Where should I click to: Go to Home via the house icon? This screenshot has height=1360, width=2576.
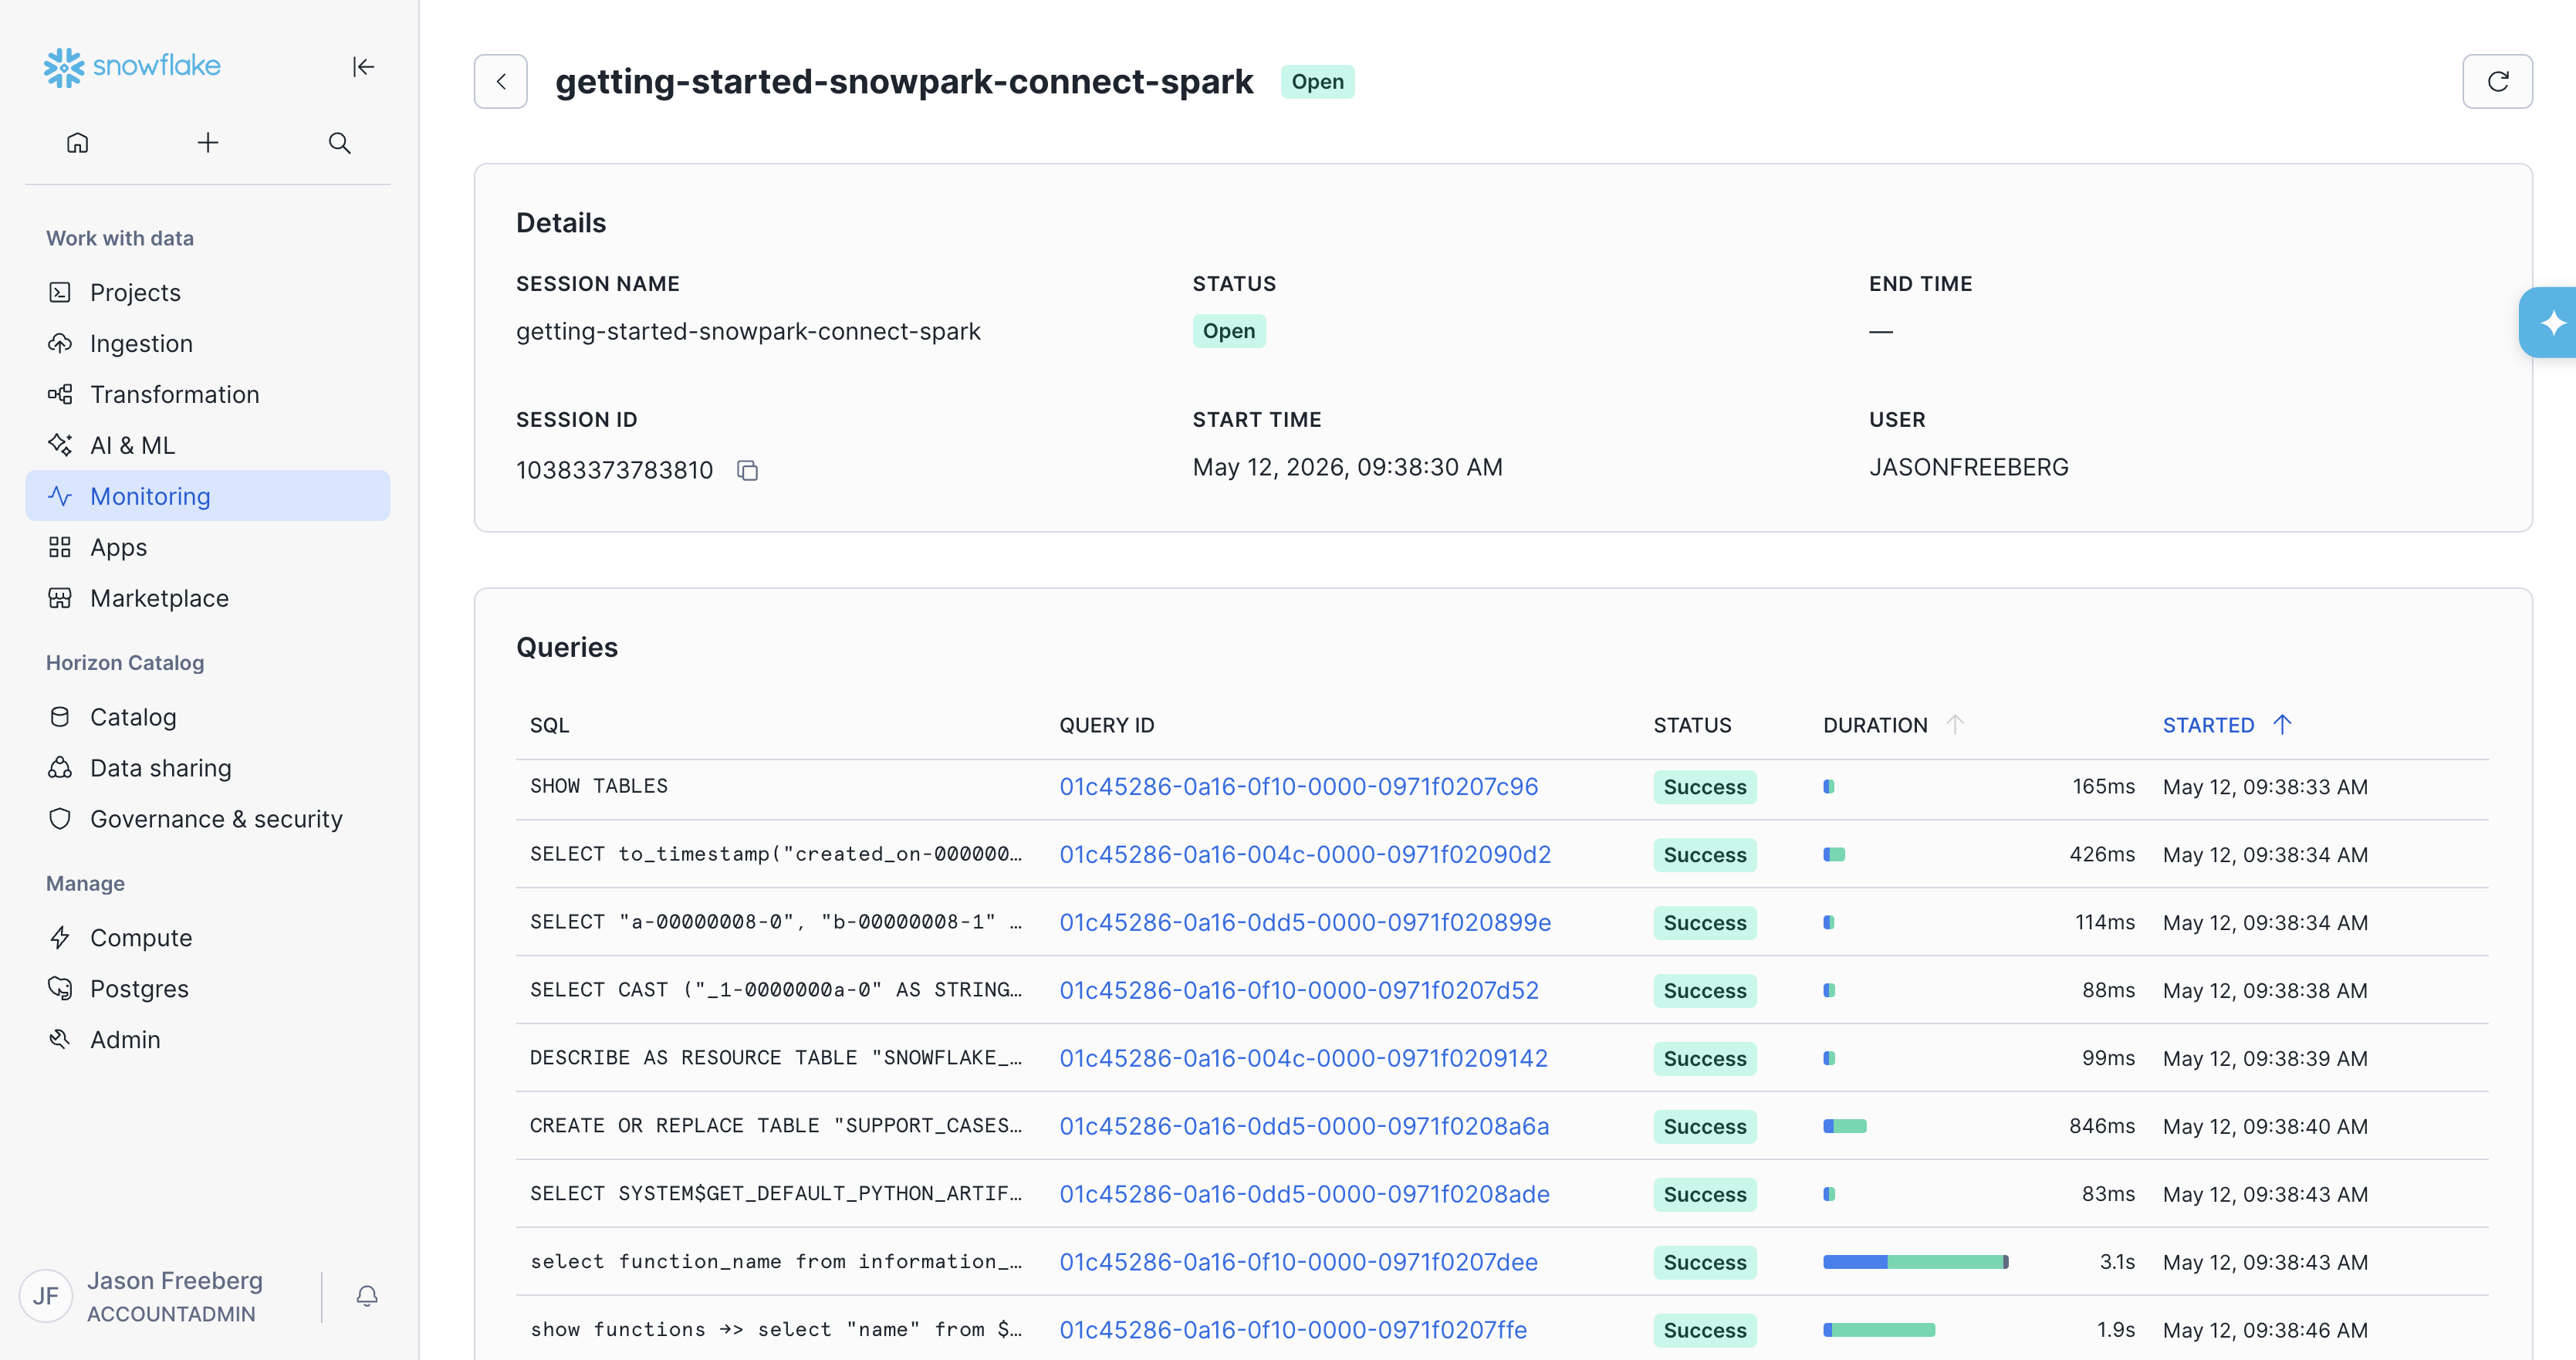click(x=77, y=143)
